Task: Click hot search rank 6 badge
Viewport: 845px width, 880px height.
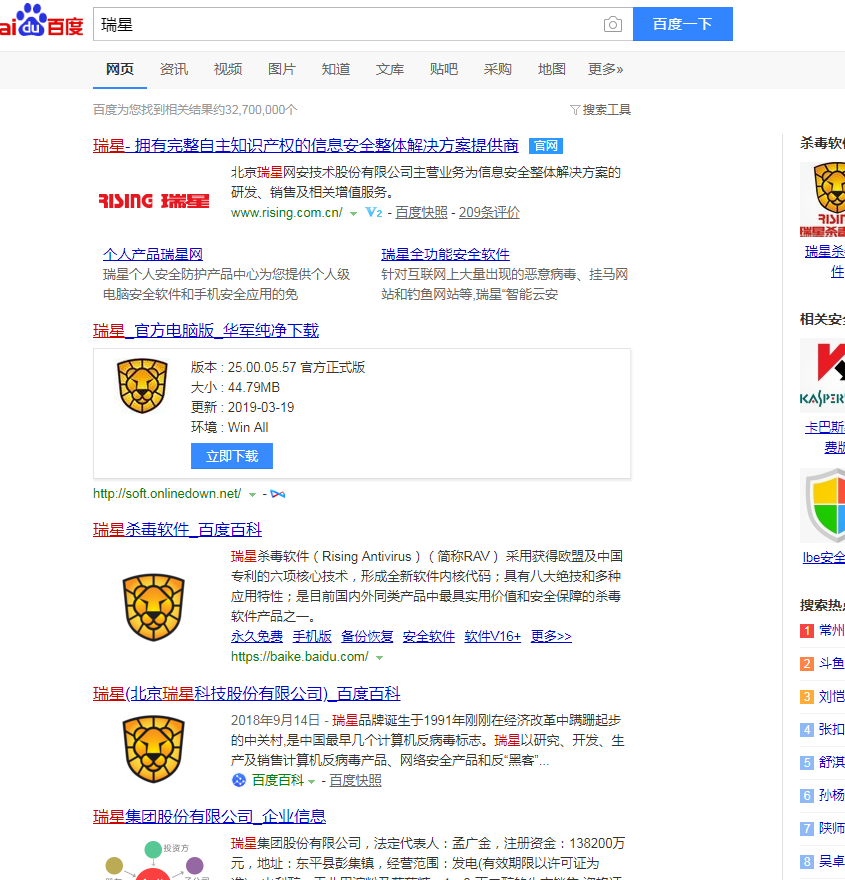Action: tap(807, 796)
